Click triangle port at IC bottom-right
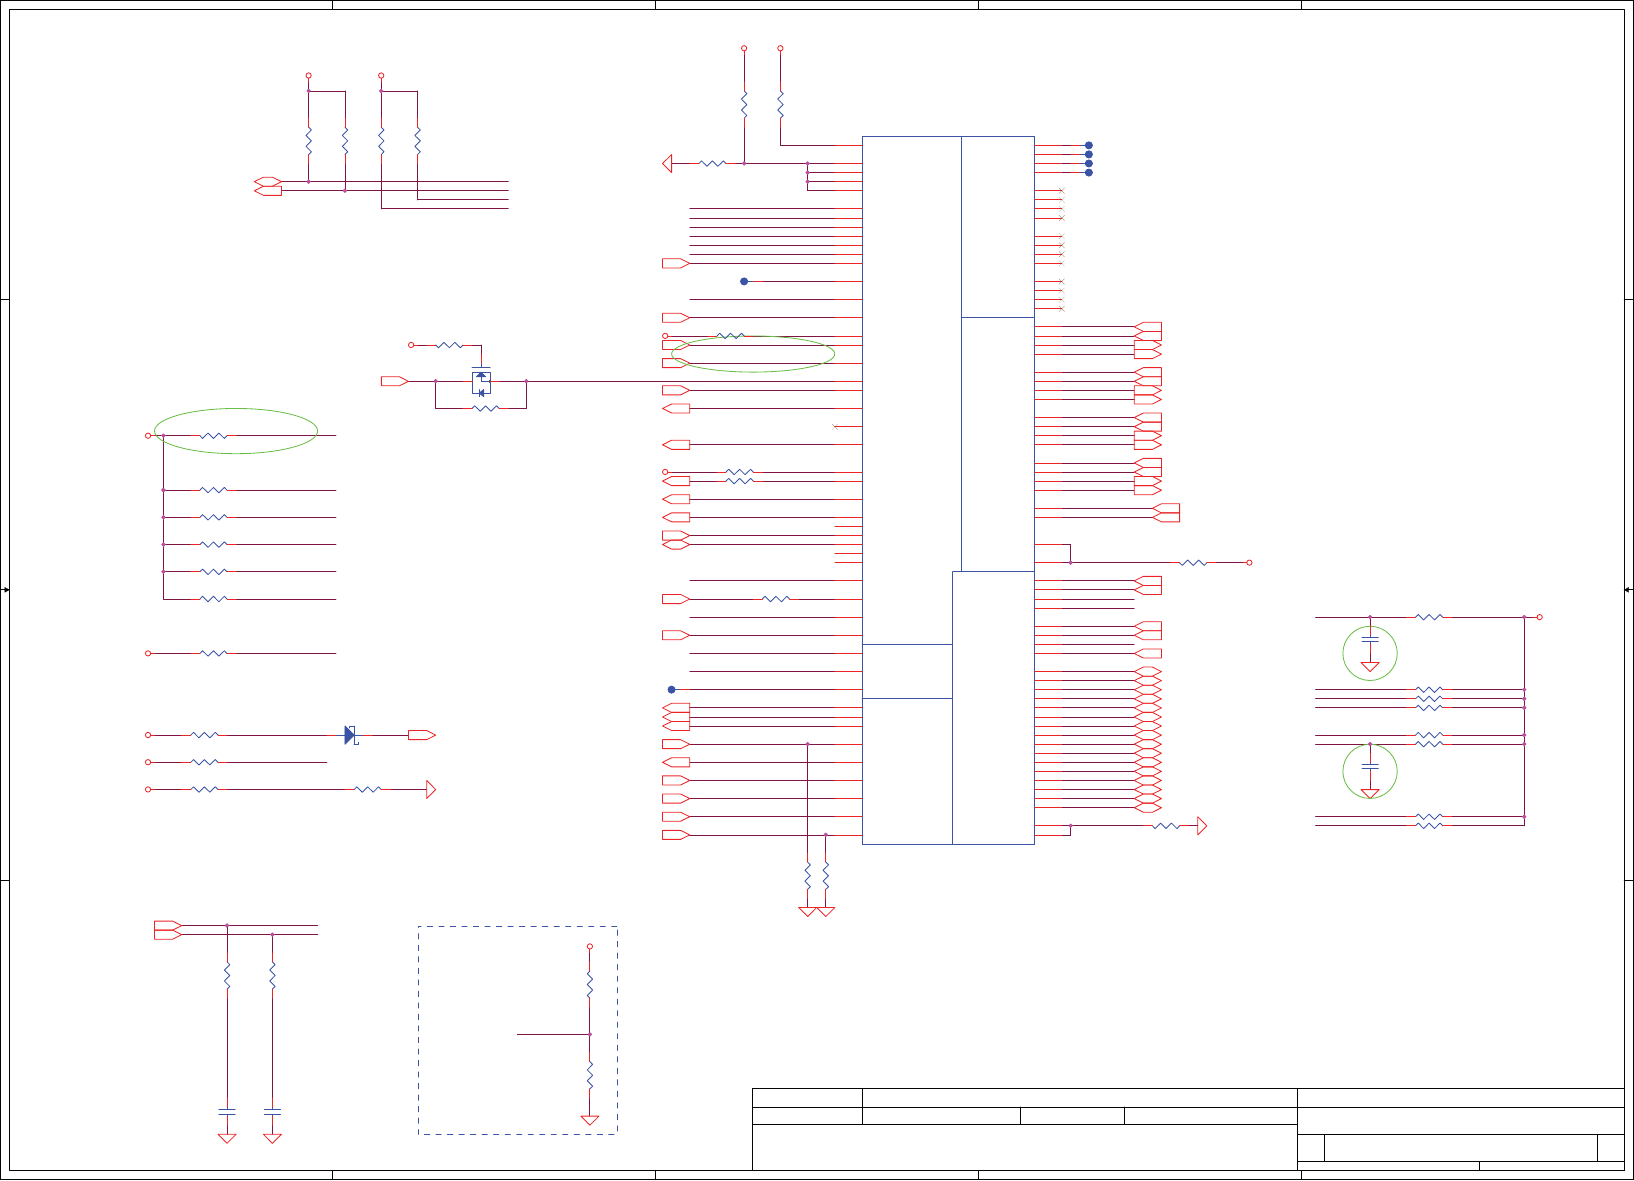1634x1181 pixels. [x=1202, y=826]
